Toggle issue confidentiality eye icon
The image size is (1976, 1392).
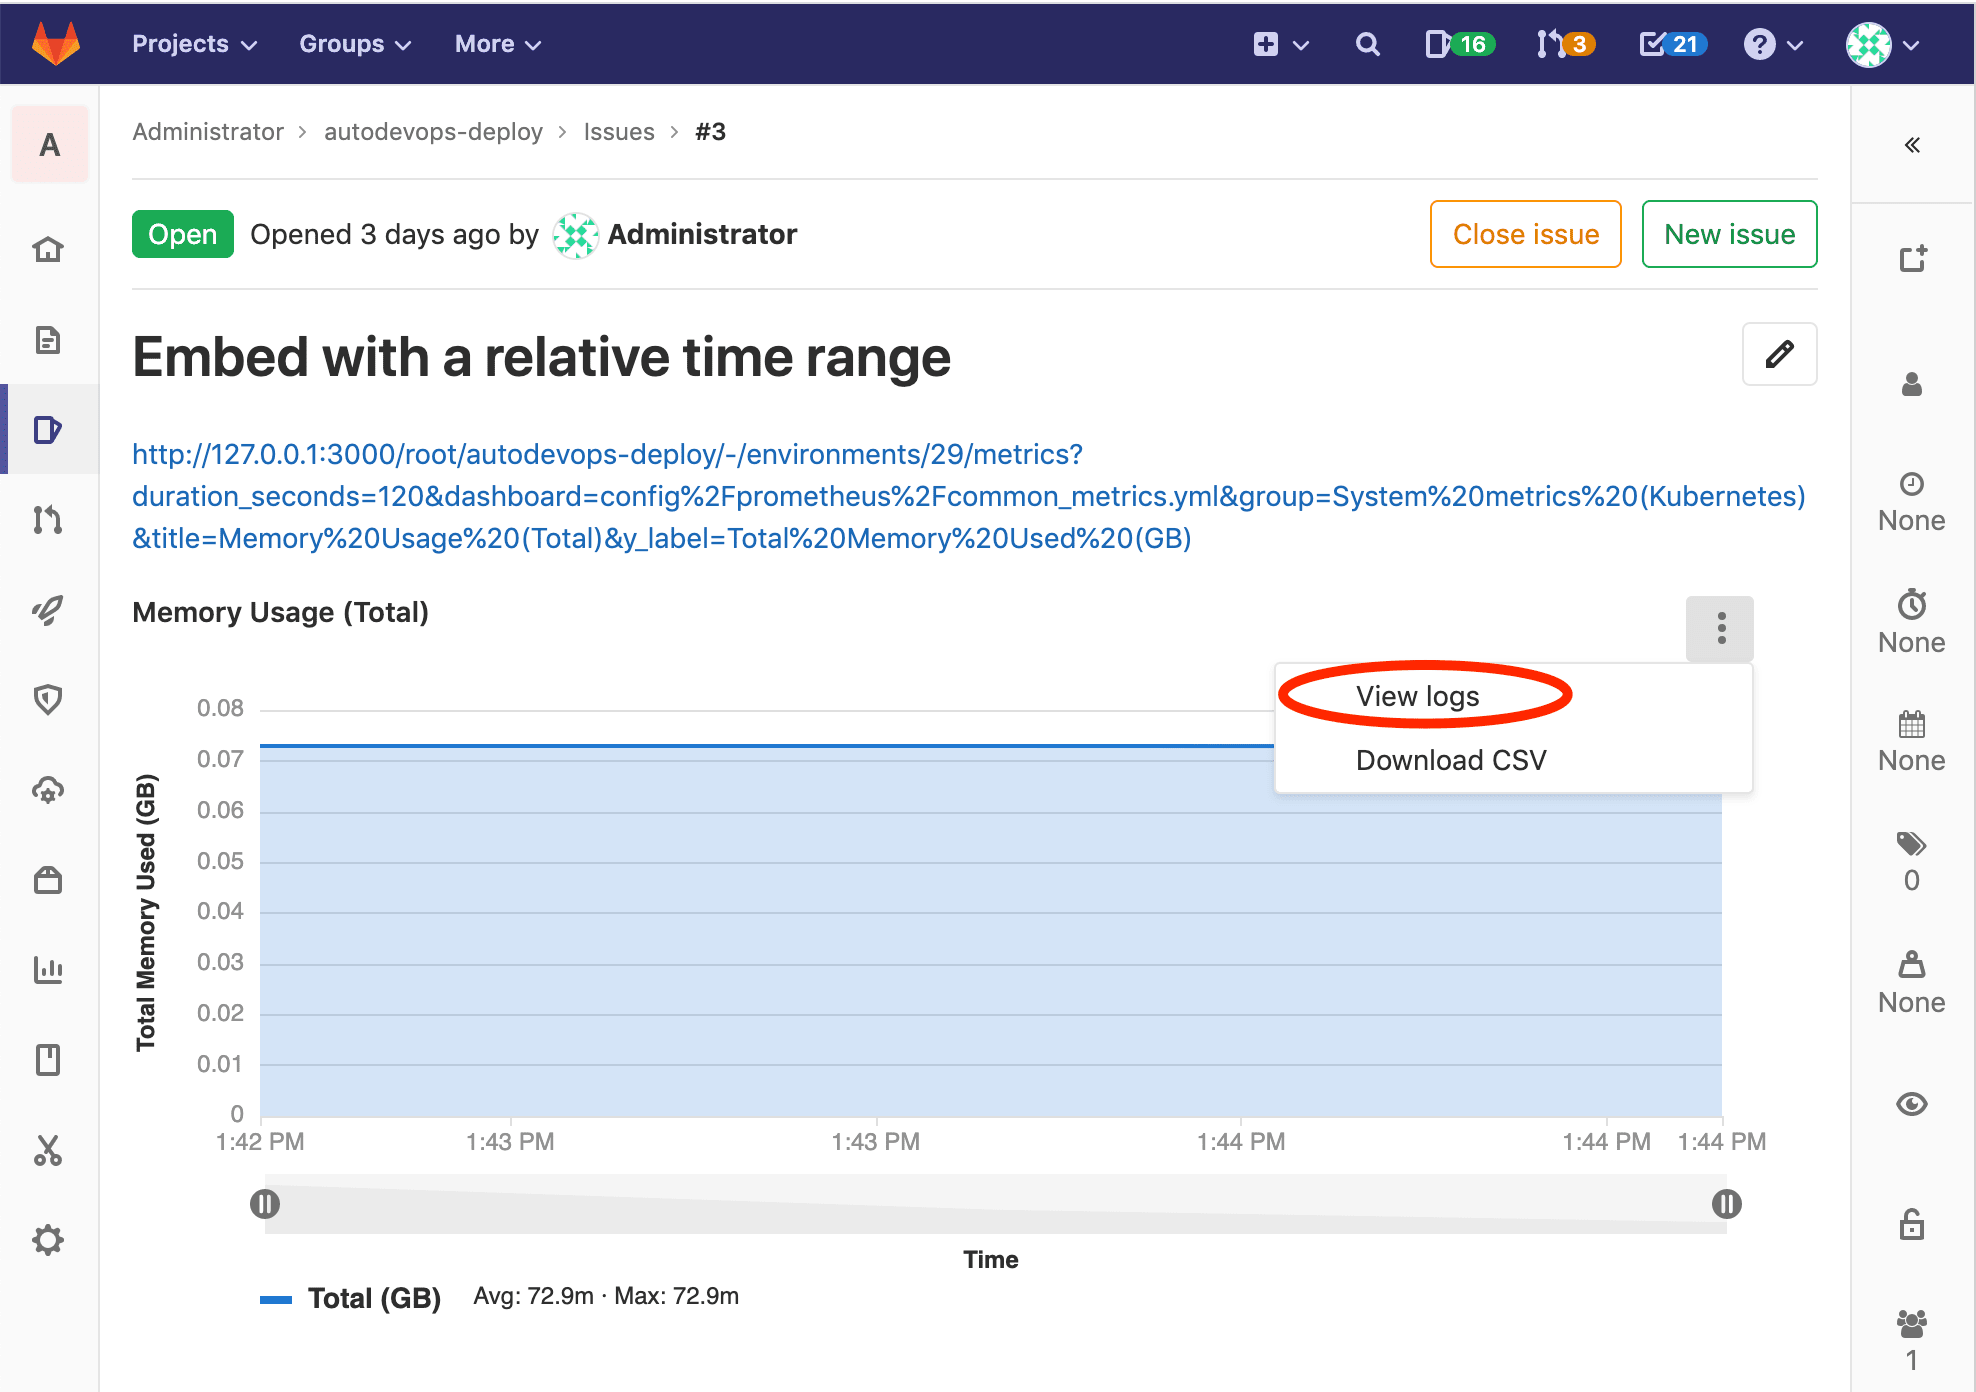[1911, 1104]
